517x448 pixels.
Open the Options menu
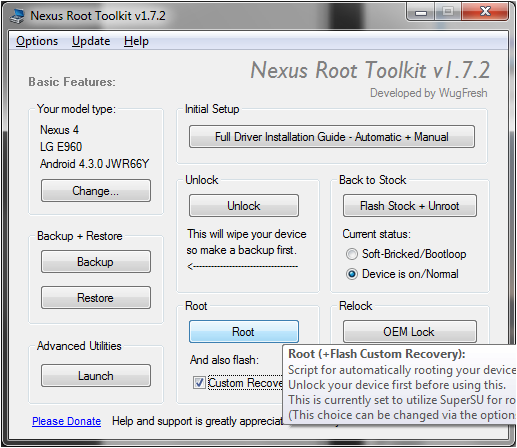coord(37,41)
